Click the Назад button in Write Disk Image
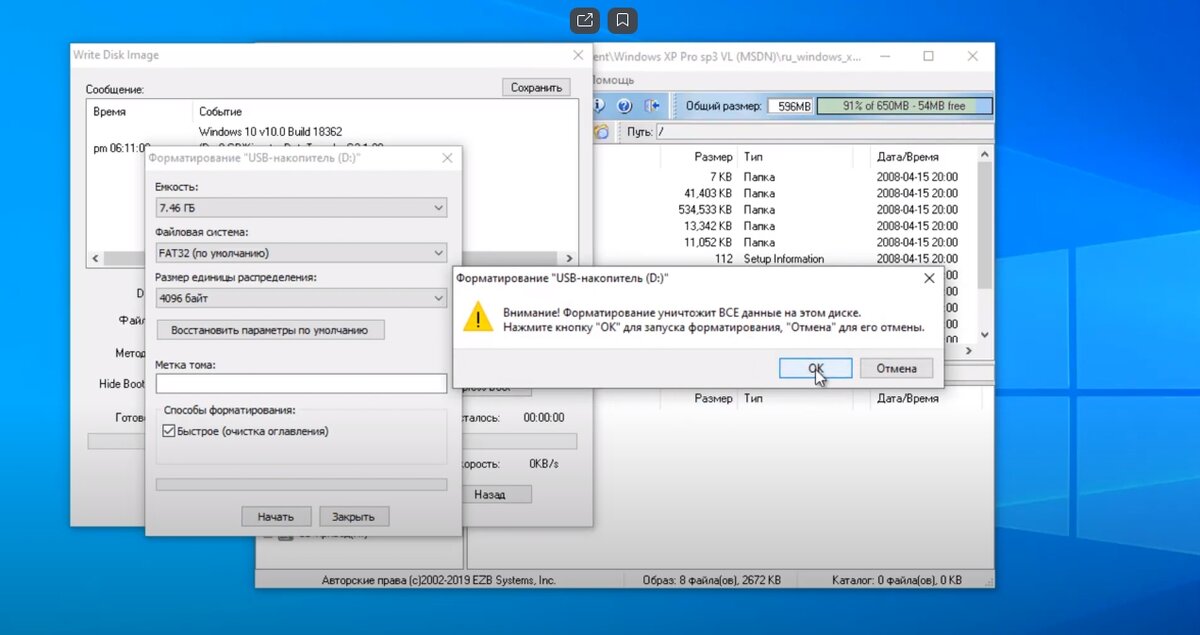 click(x=490, y=494)
